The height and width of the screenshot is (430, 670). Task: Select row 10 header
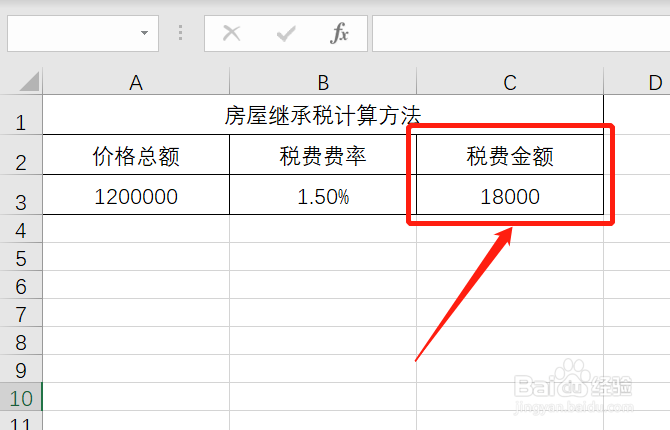click(21, 397)
